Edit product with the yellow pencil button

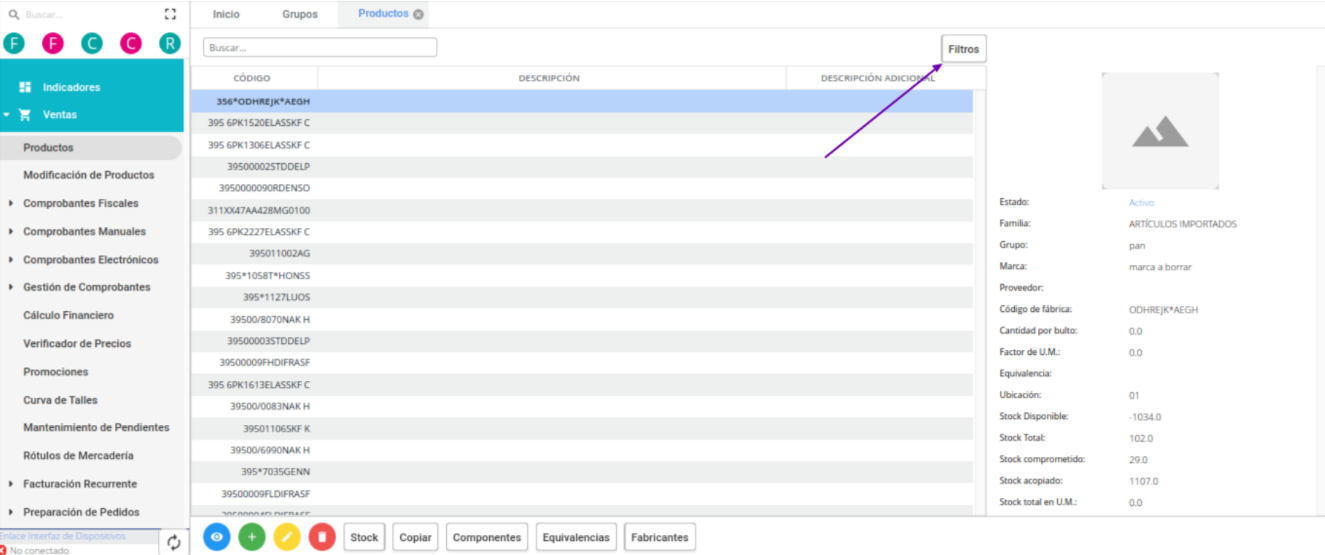[287, 537]
